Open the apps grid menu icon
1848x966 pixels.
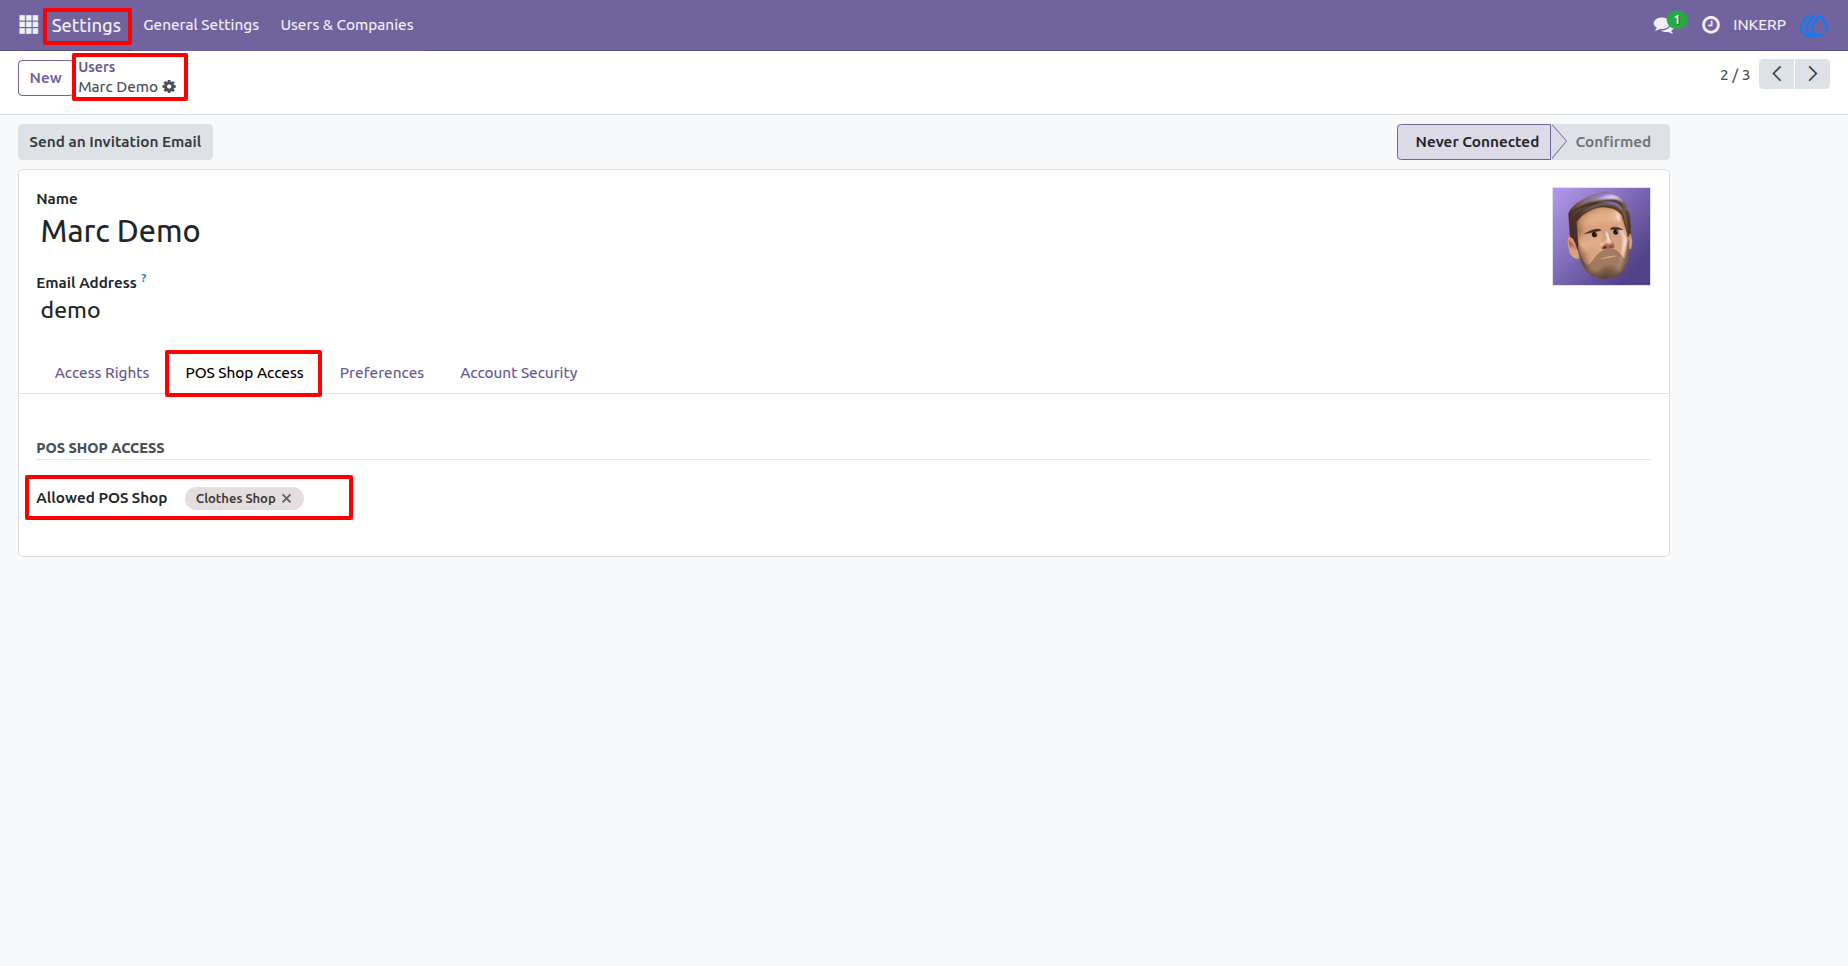point(28,25)
